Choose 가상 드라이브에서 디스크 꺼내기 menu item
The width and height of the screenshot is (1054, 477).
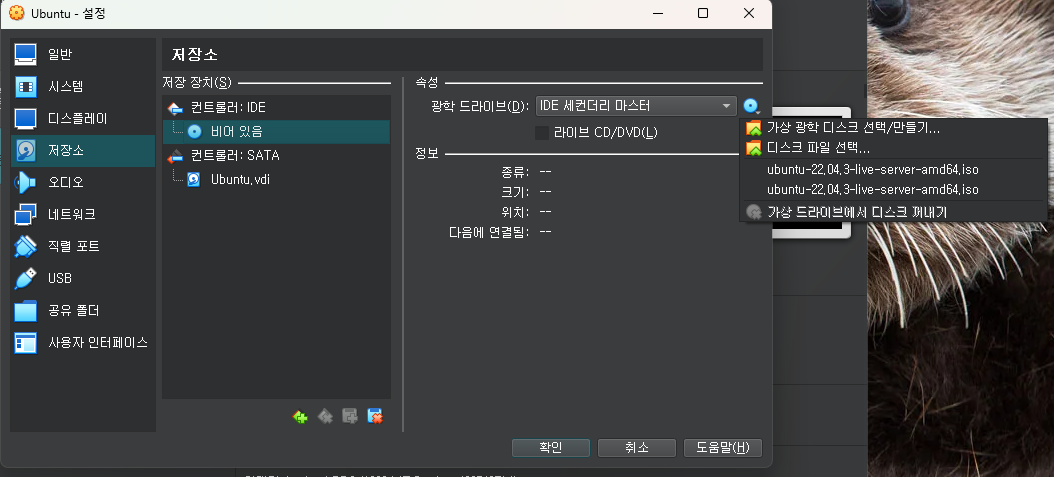[893, 212]
